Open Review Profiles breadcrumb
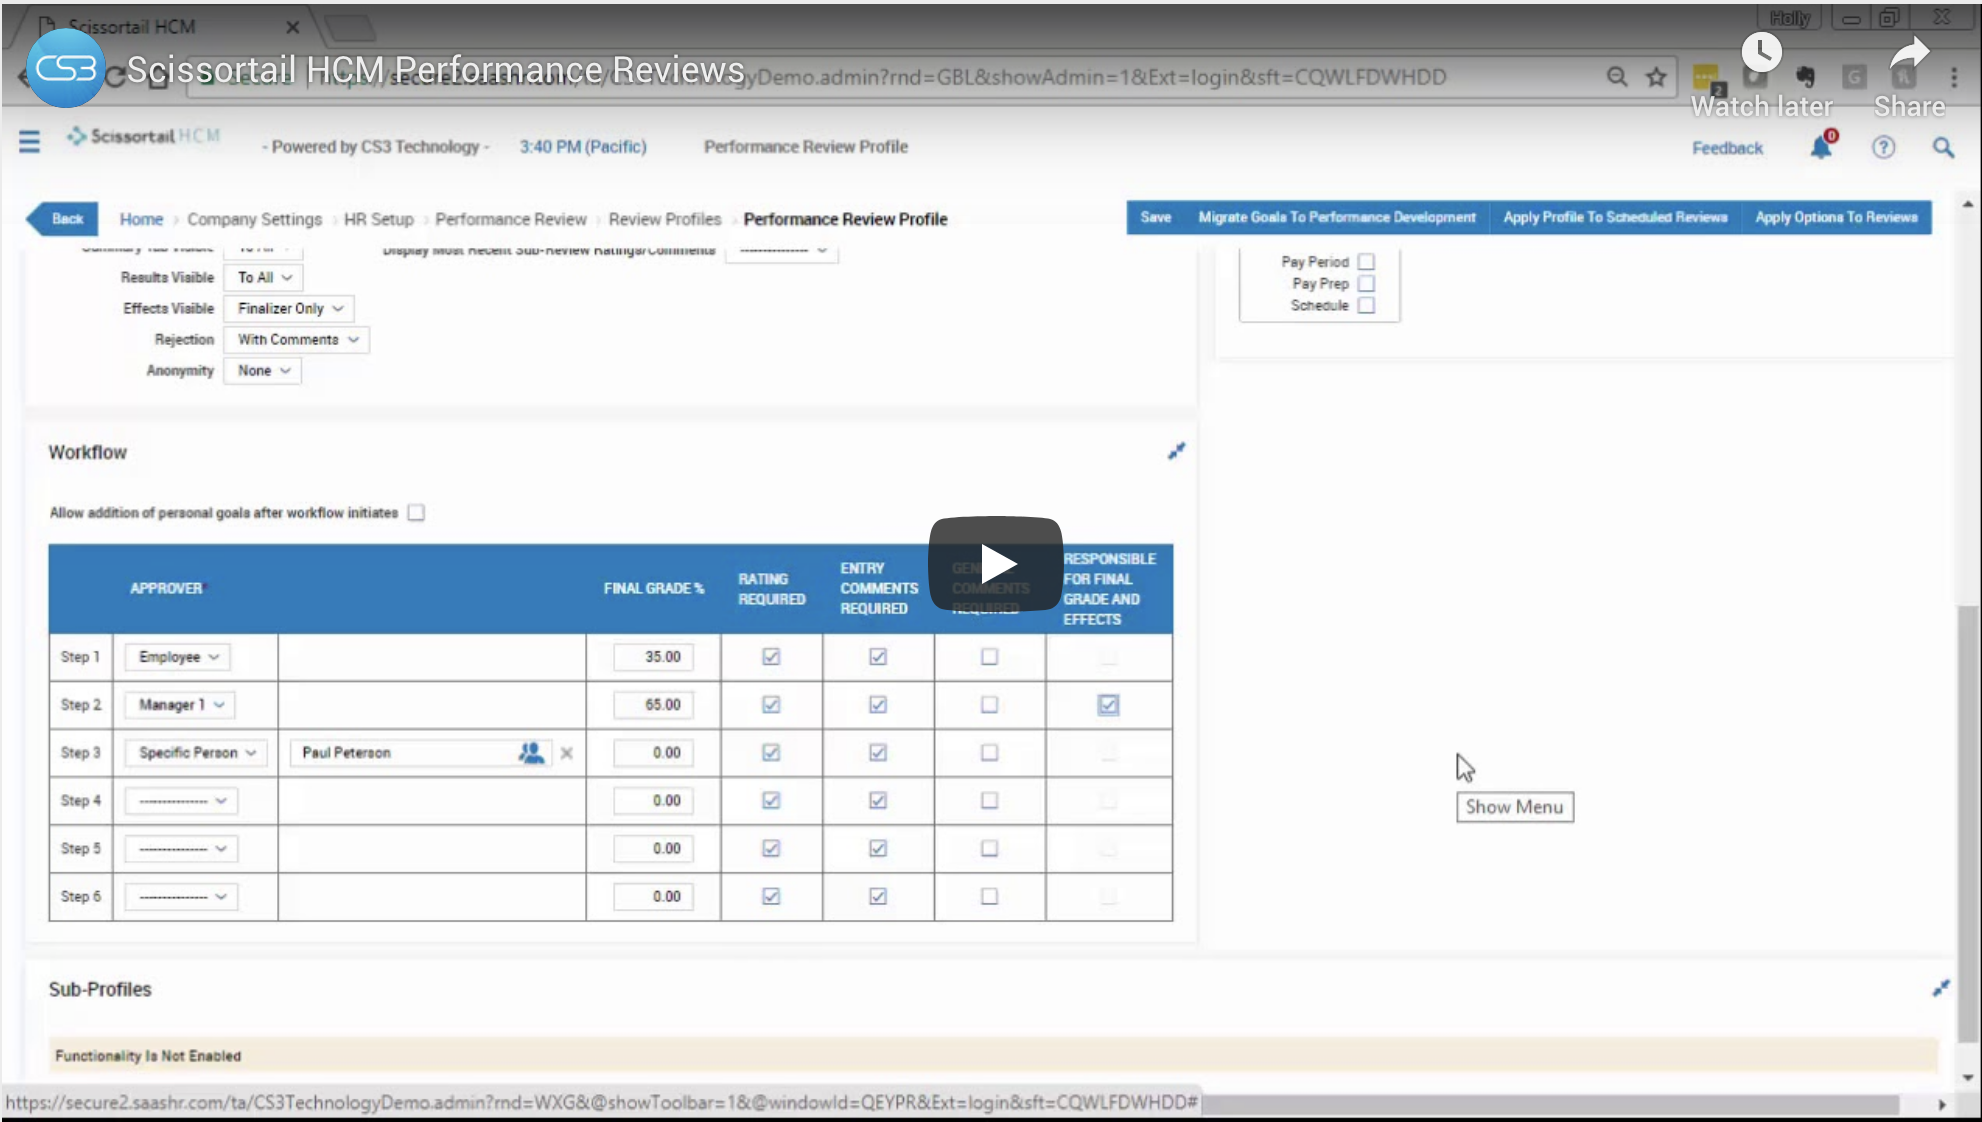Image resolution: width=1982 pixels, height=1122 pixels. (x=664, y=219)
